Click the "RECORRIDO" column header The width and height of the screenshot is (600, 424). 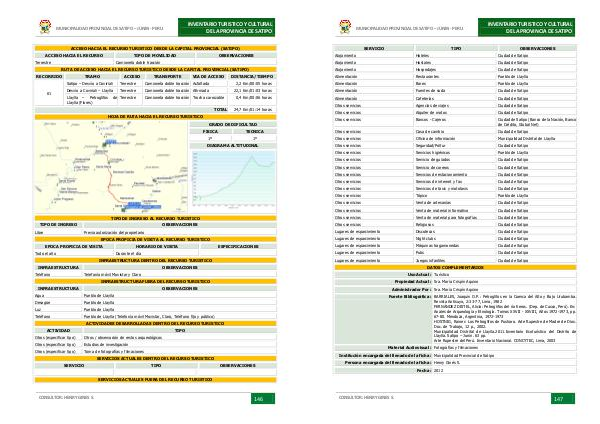click(x=49, y=77)
